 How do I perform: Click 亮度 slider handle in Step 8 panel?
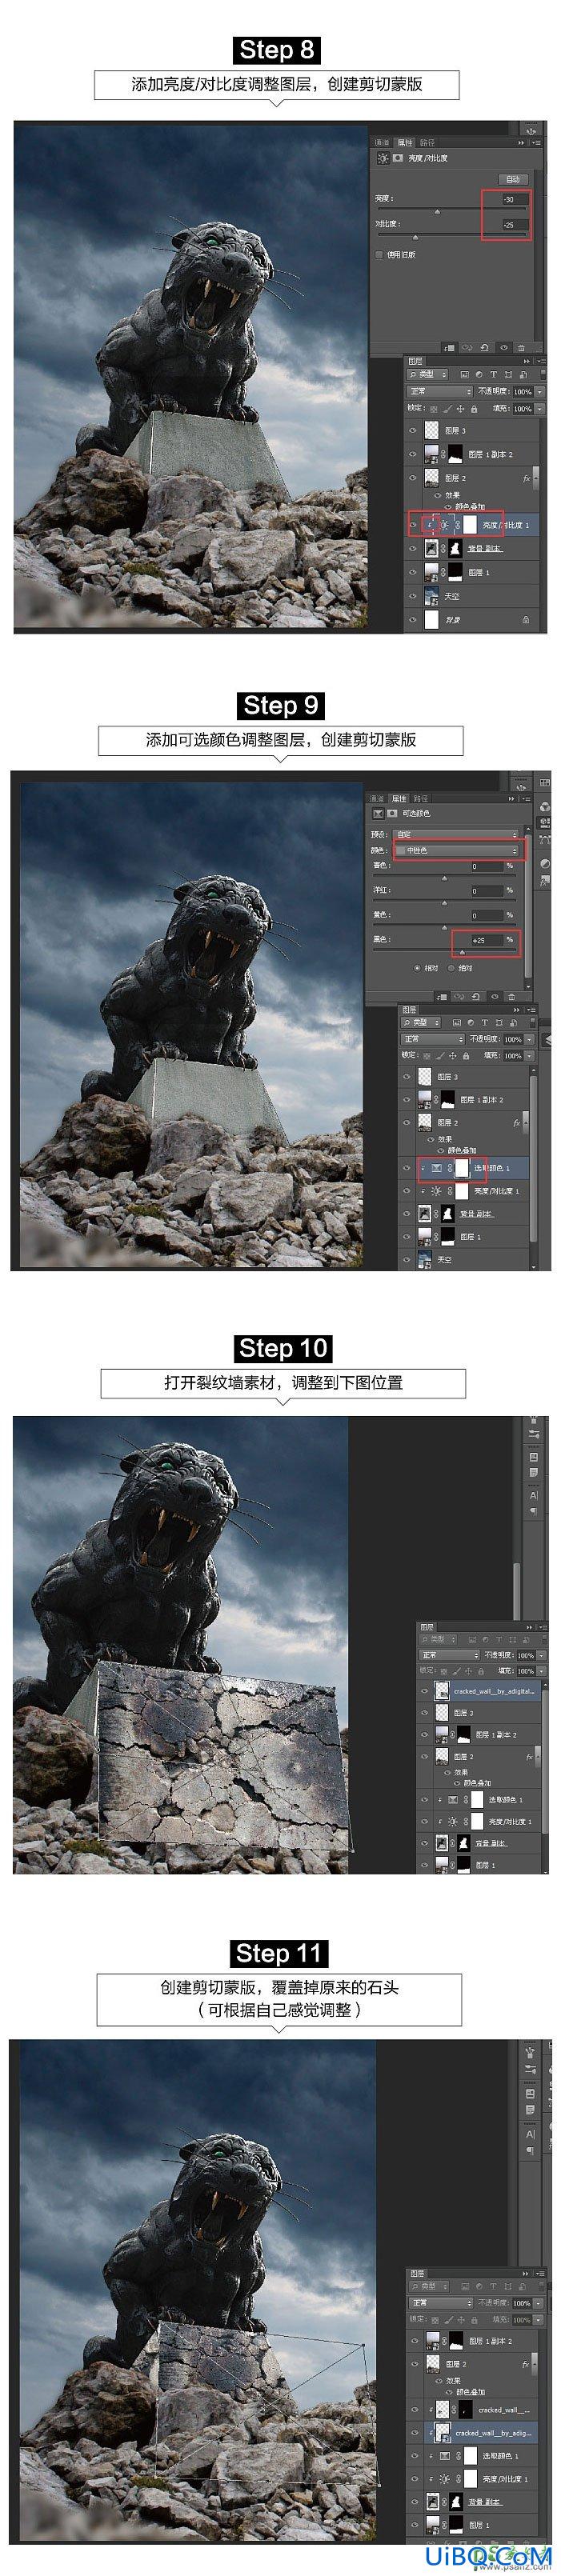(x=437, y=212)
